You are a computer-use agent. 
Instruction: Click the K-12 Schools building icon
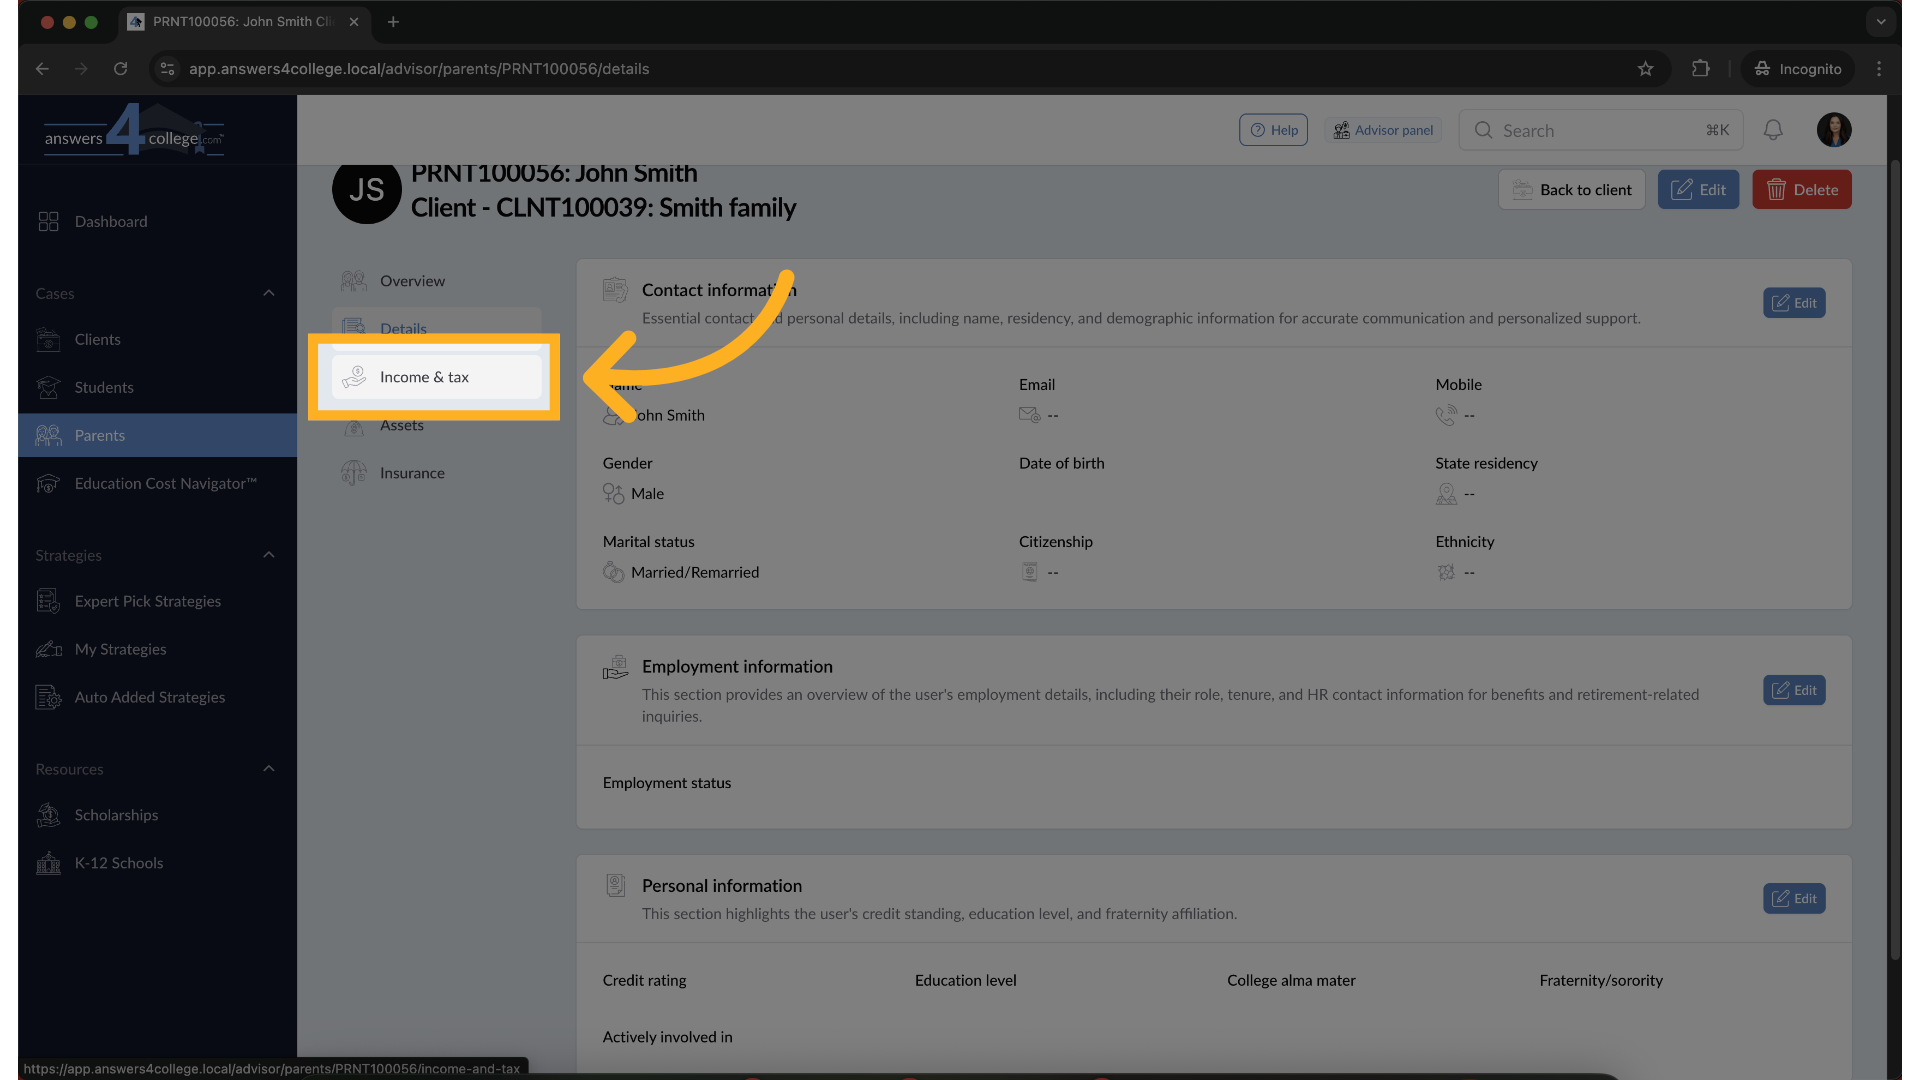click(x=48, y=863)
